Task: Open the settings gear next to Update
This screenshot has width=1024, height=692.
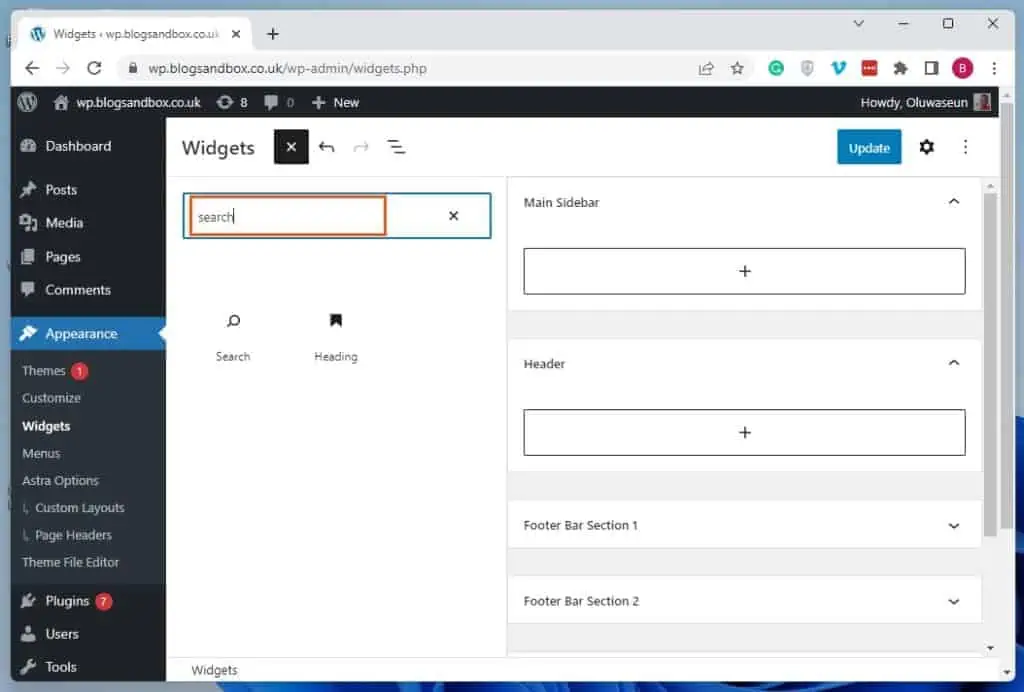Action: [926, 147]
